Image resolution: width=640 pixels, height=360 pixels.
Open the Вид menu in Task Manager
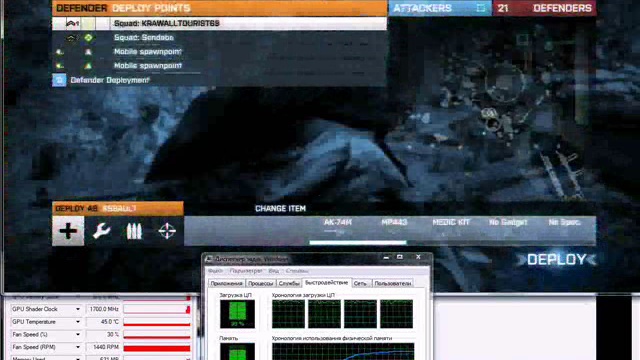(273, 271)
